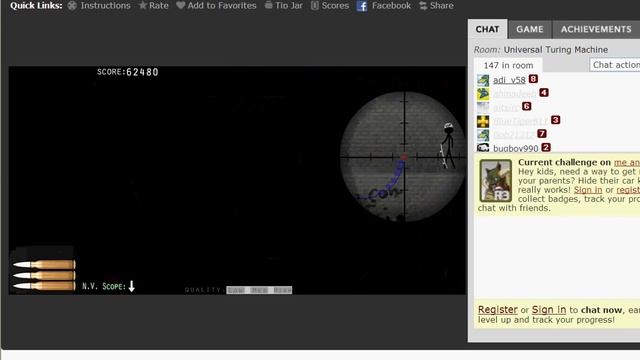Select the first (Low) quality option

pyautogui.click(x=236, y=290)
